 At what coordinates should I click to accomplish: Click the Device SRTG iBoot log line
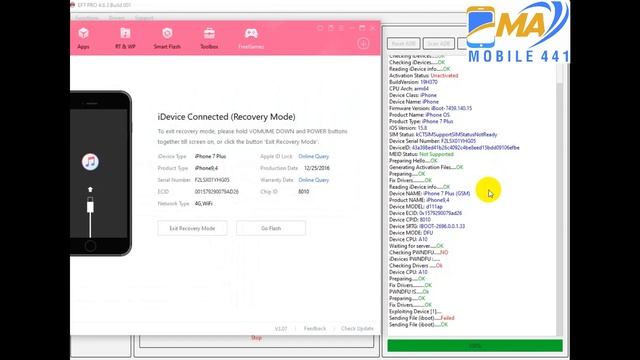coord(427,226)
